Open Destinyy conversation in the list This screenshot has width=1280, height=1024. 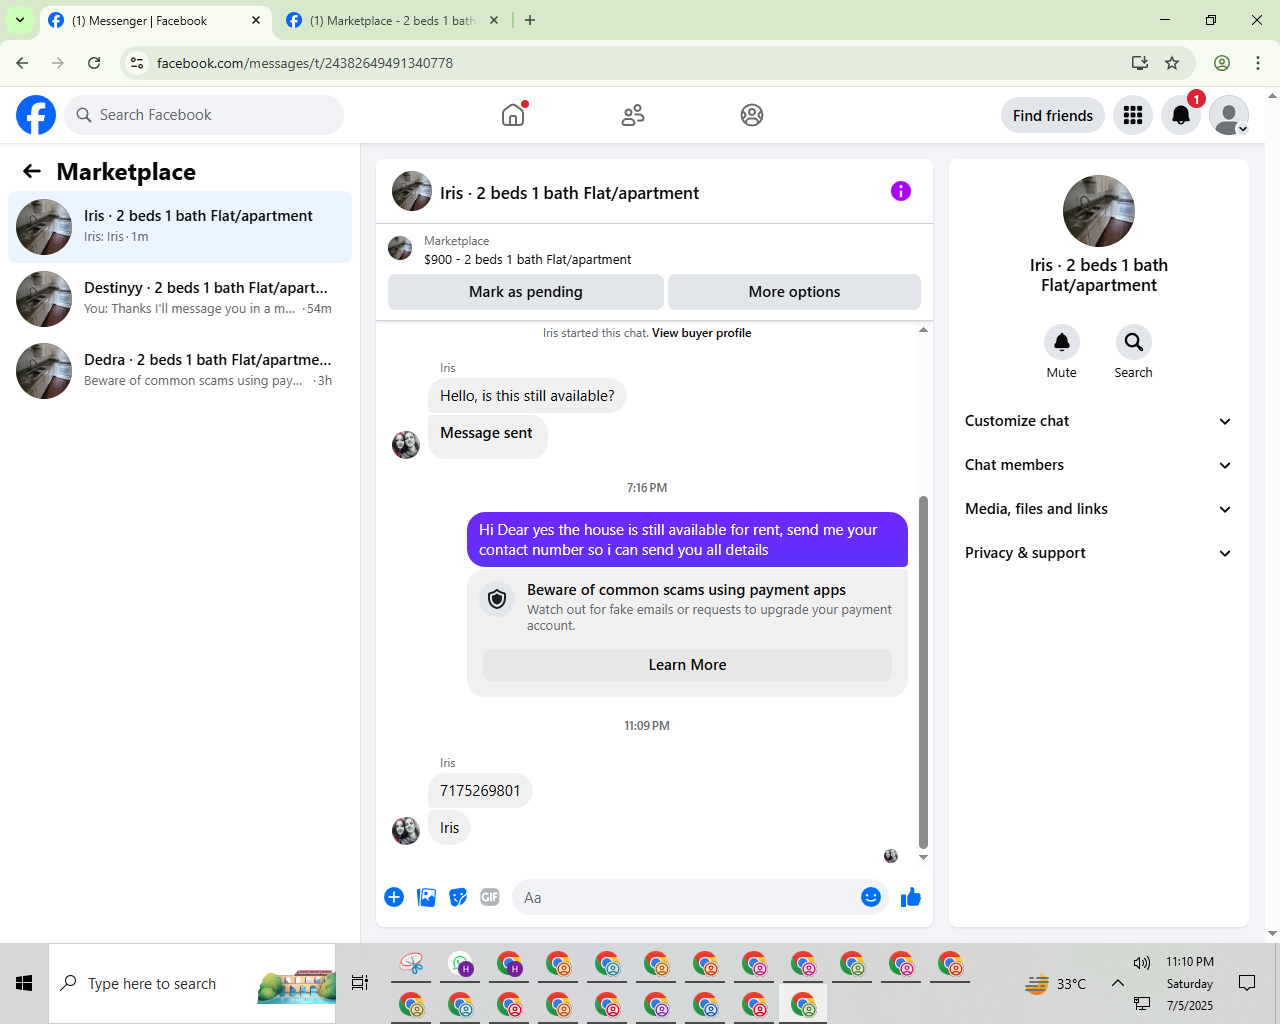point(180,299)
